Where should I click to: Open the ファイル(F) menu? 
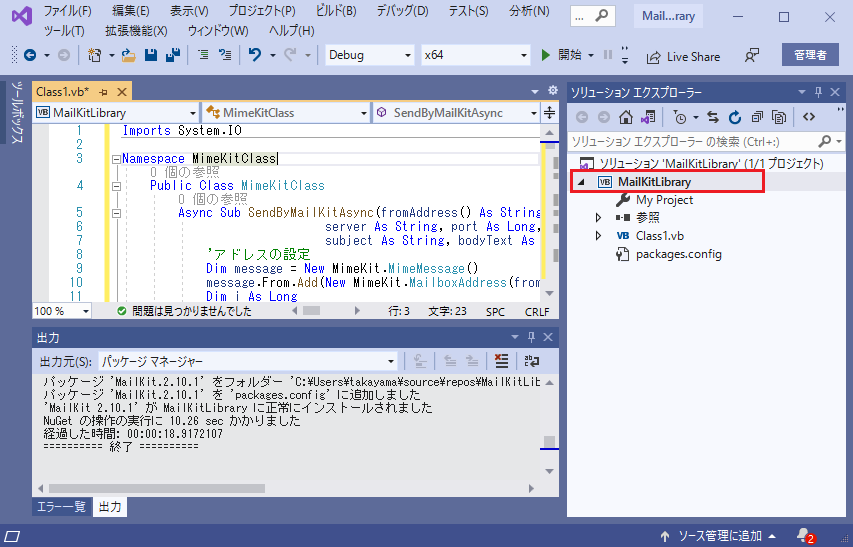point(67,11)
